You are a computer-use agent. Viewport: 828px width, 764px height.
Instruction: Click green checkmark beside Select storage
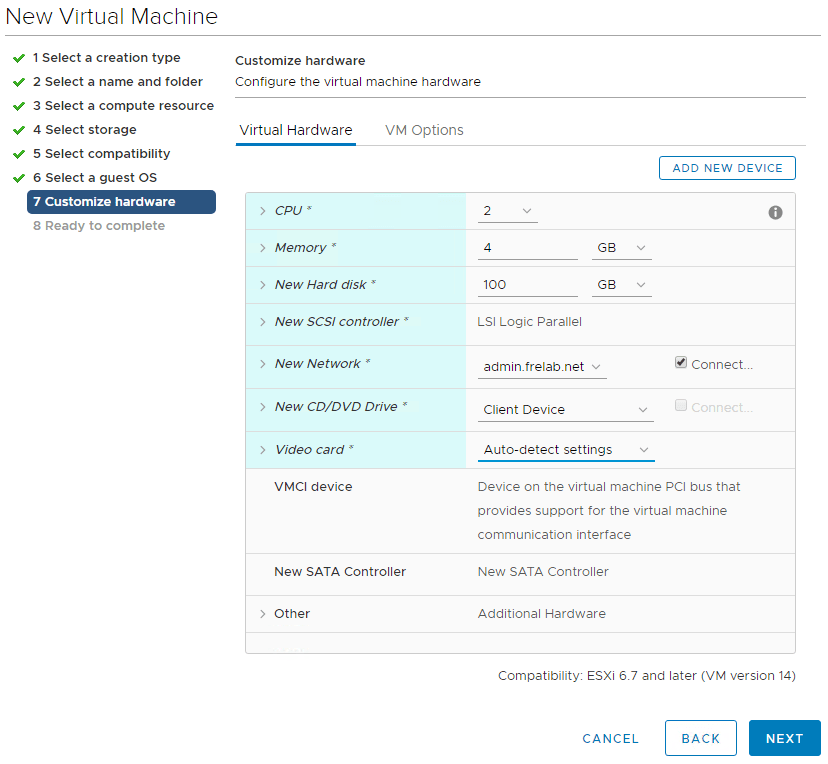[19, 130]
